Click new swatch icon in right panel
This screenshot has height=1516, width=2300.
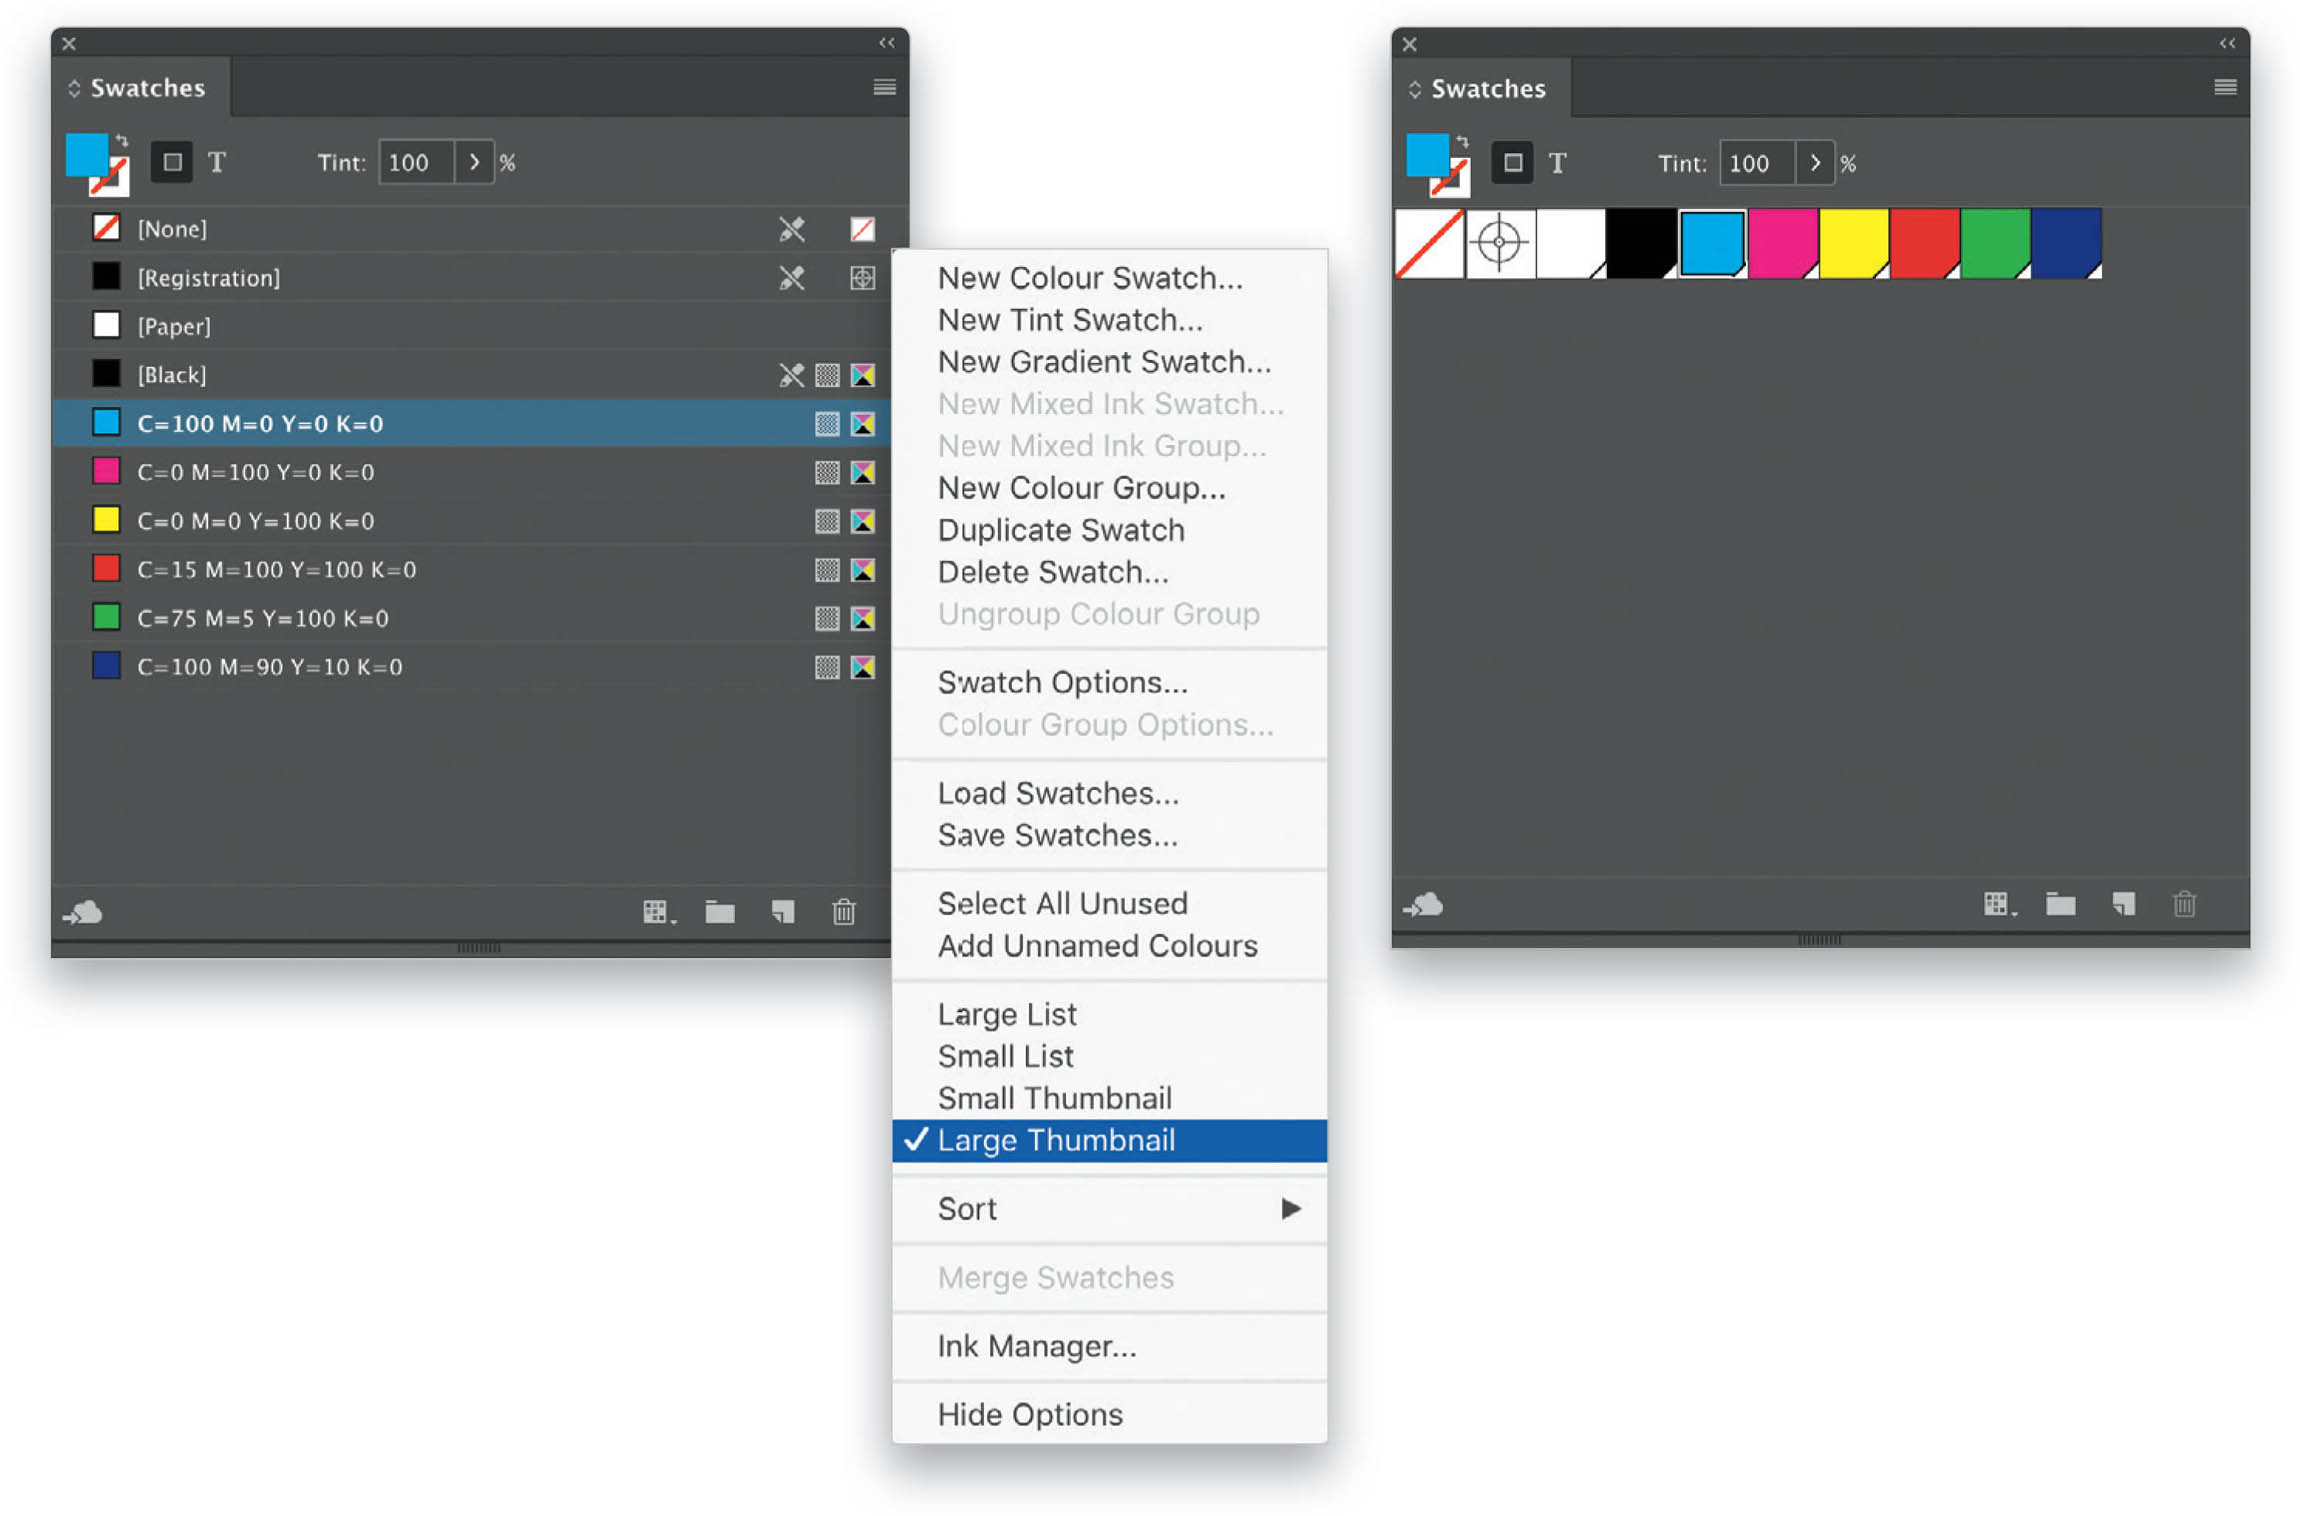2123,905
